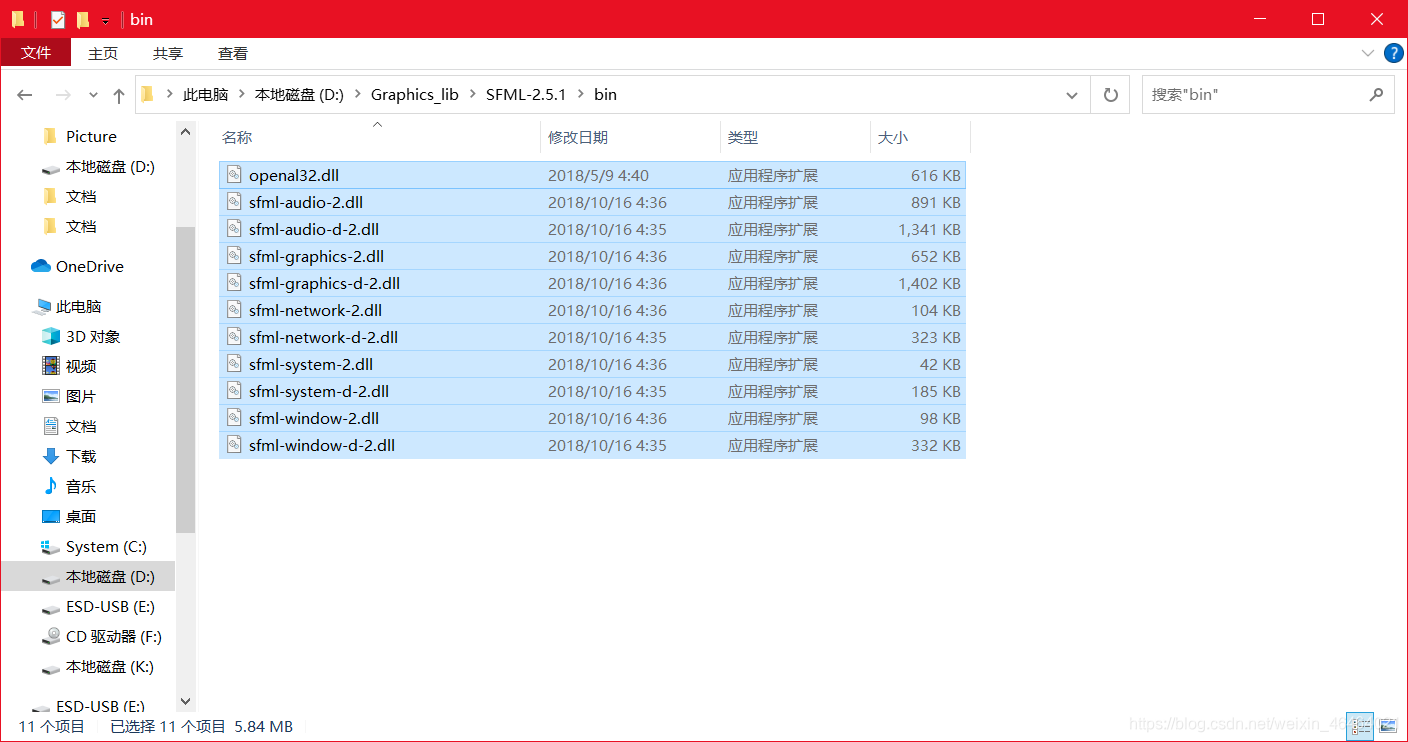Click the navigation pane scroll-up arrow
This screenshot has width=1408, height=742.
tap(185, 131)
